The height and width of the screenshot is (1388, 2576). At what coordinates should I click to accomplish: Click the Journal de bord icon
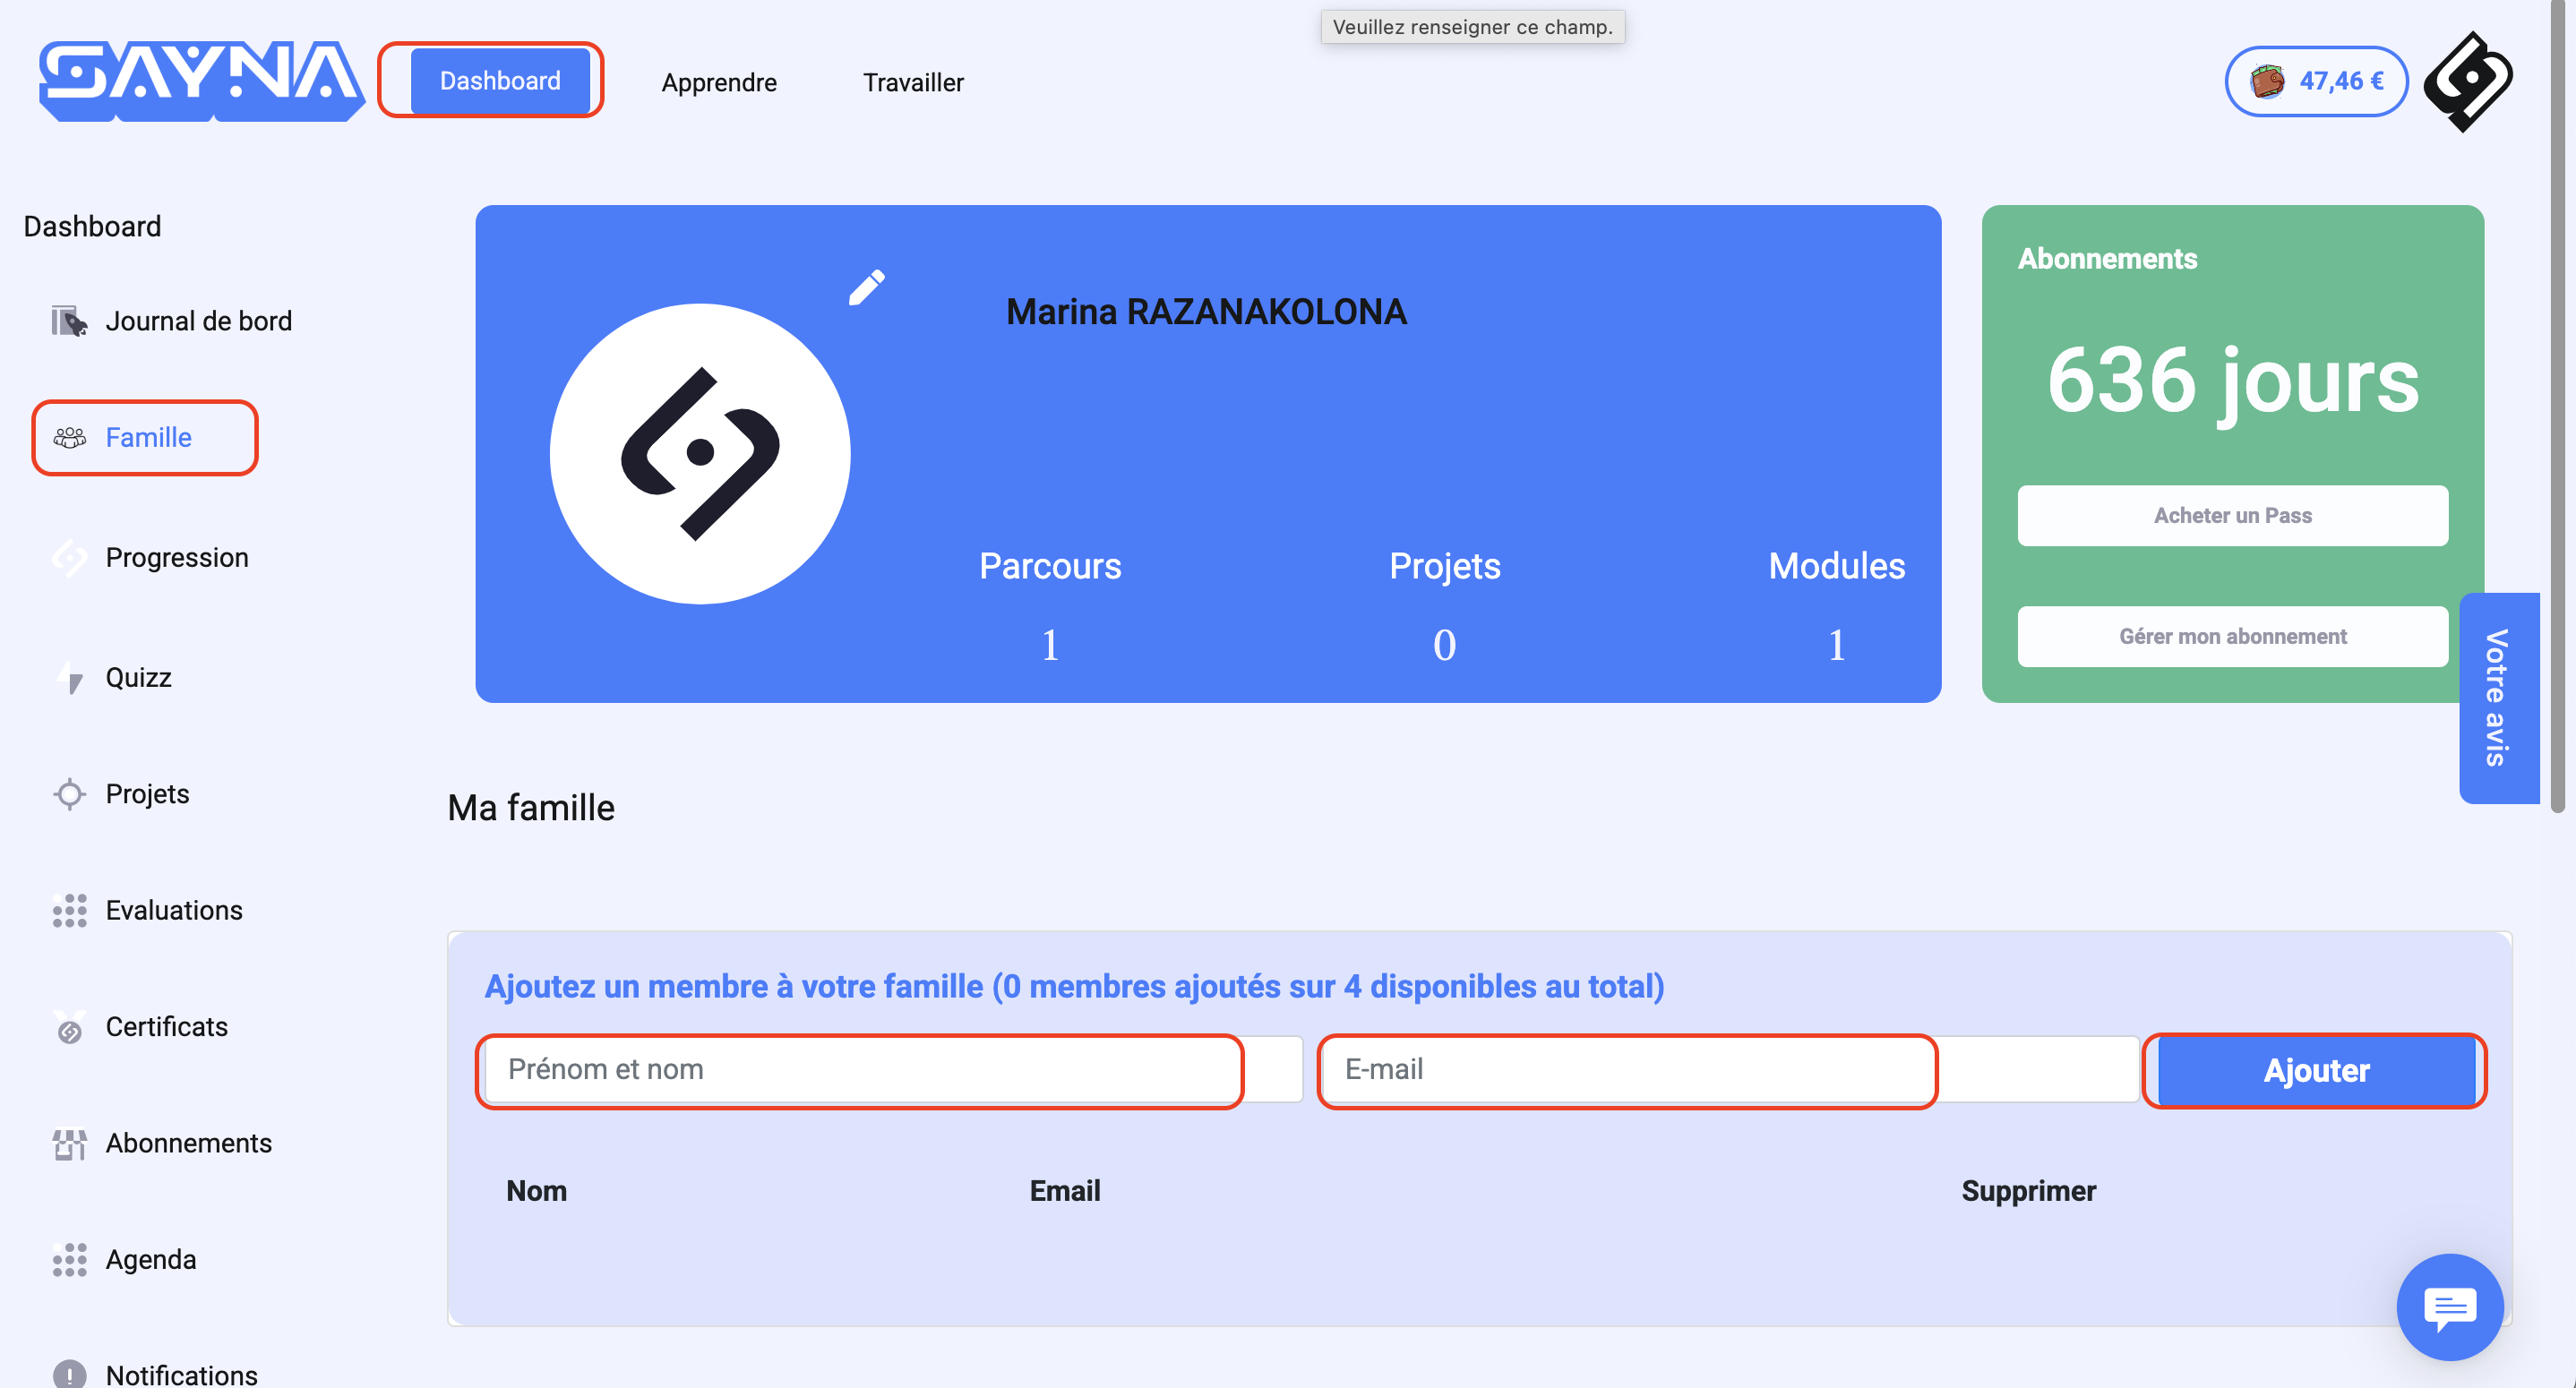click(x=69, y=321)
